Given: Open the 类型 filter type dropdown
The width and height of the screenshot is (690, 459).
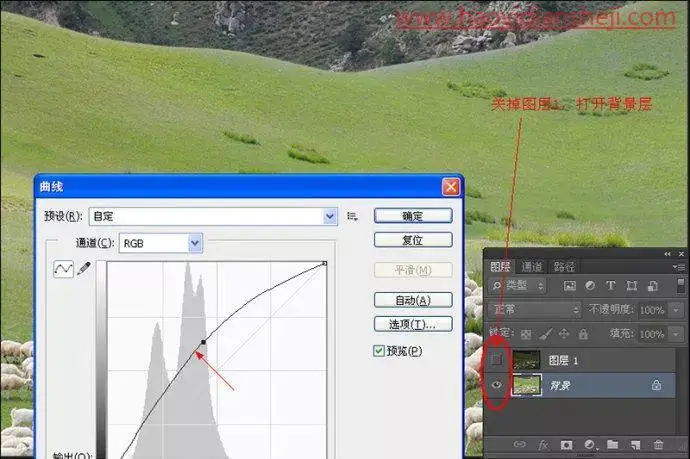Looking at the screenshot, I should (x=518, y=286).
